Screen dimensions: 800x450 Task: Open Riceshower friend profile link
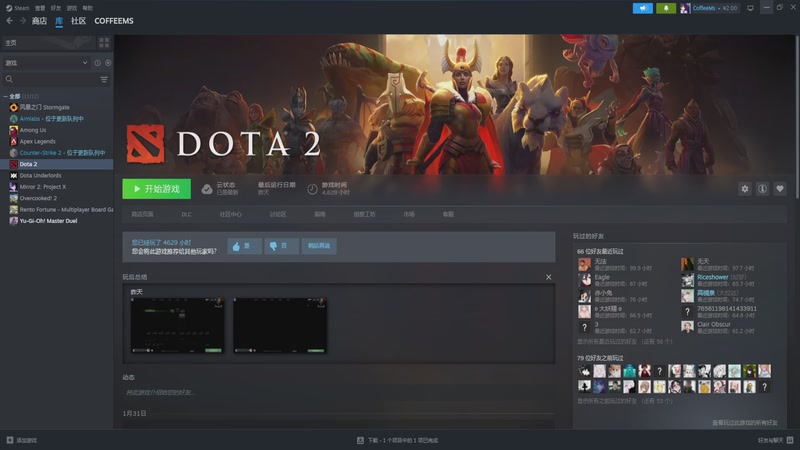tap(712, 277)
